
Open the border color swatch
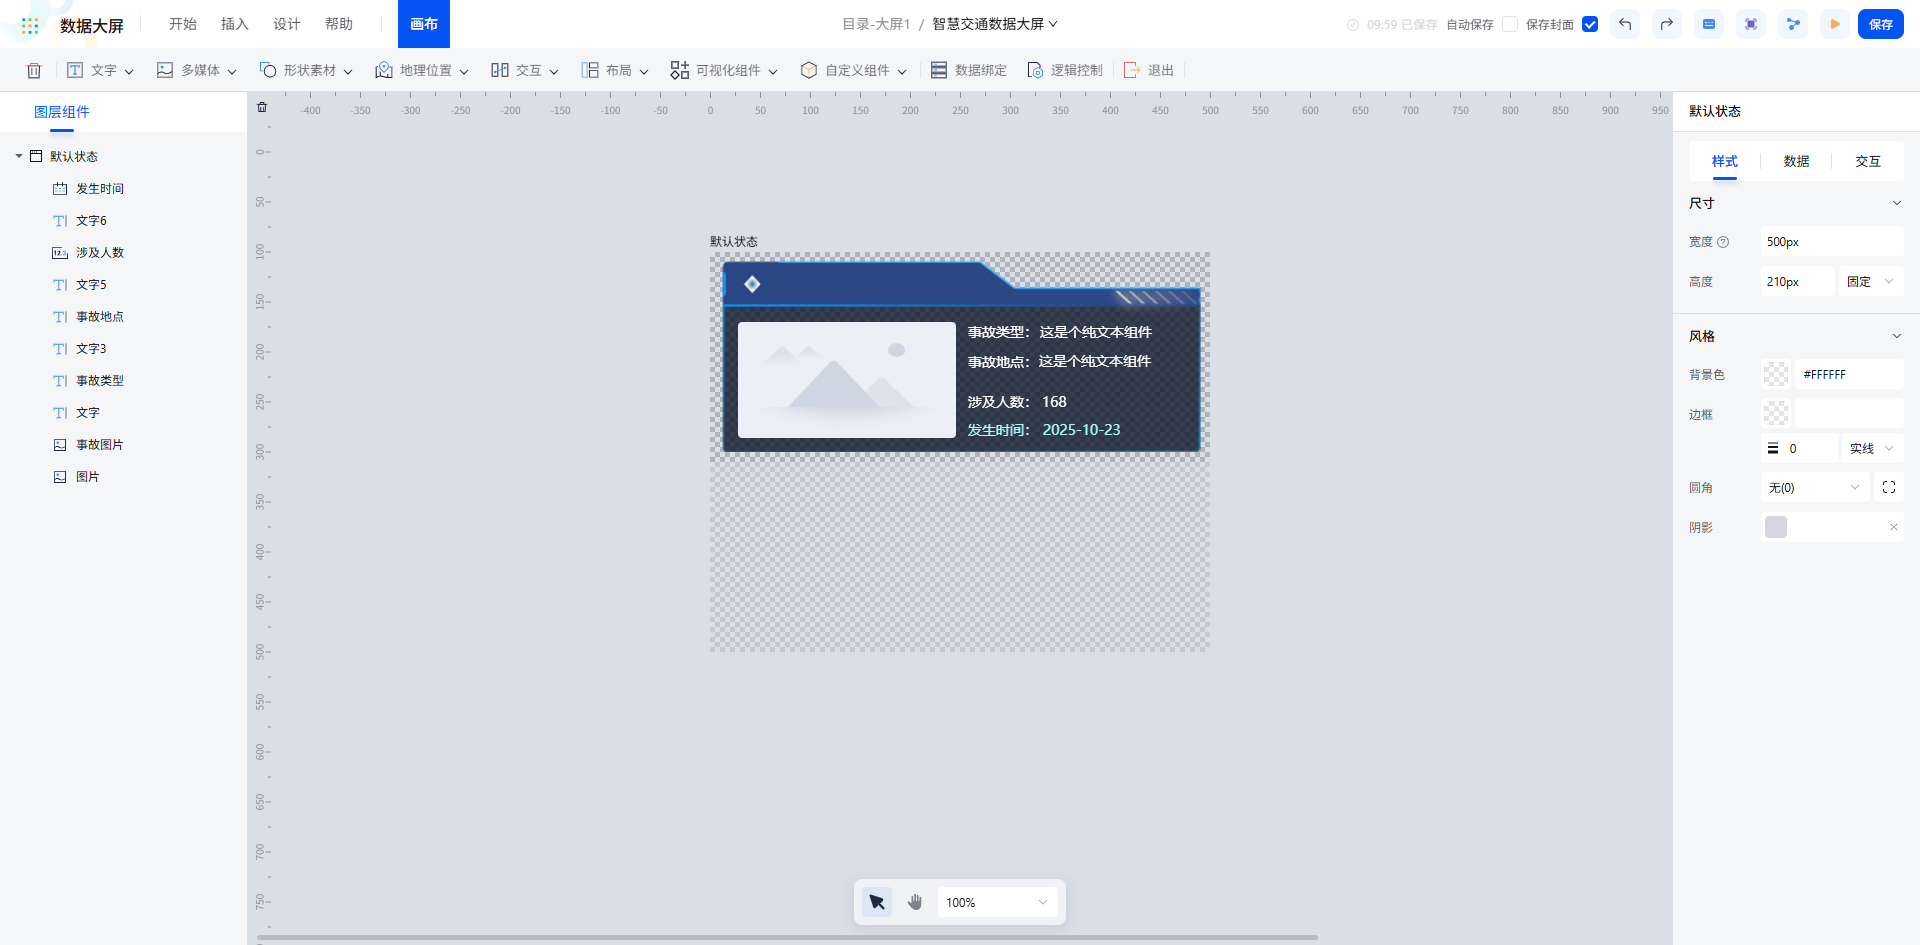point(1776,413)
